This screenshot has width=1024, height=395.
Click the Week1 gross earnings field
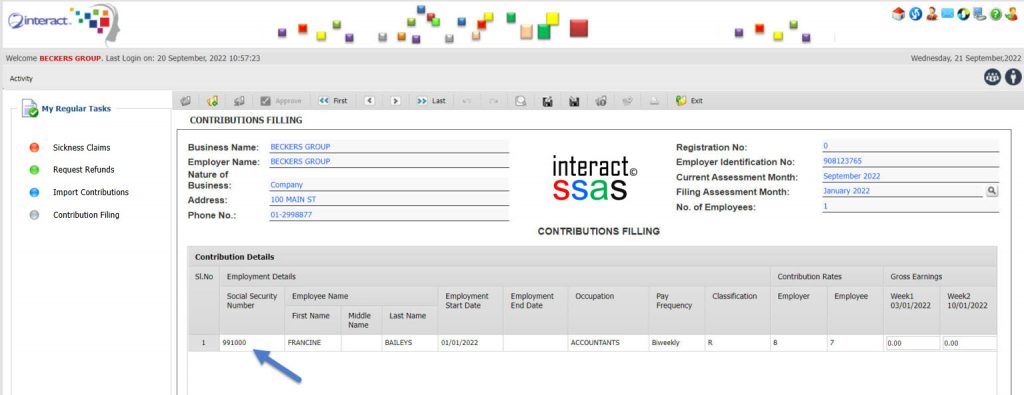(x=912, y=343)
